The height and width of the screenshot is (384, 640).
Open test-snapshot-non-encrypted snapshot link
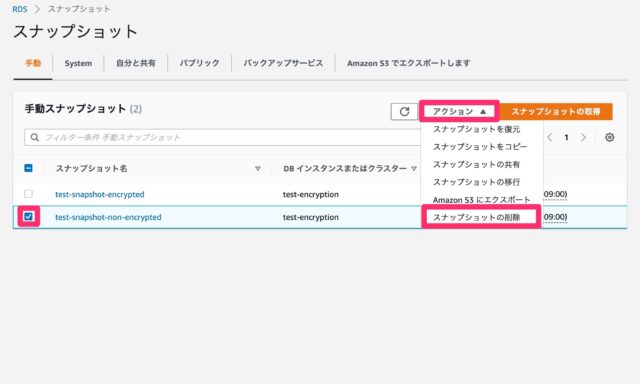coord(108,217)
